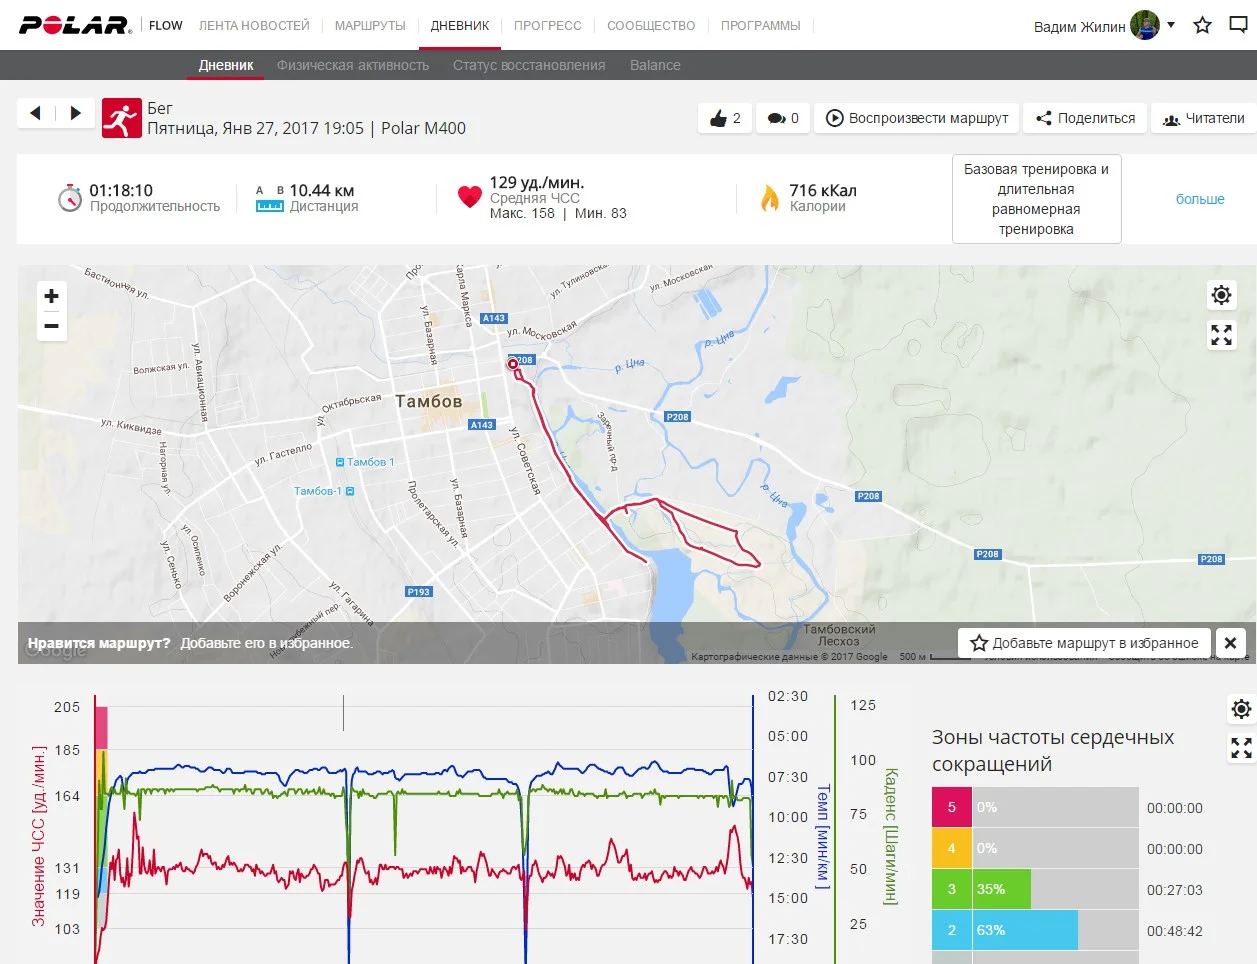Switch to Физическая активность tab
This screenshot has height=964, width=1257.
353,65
